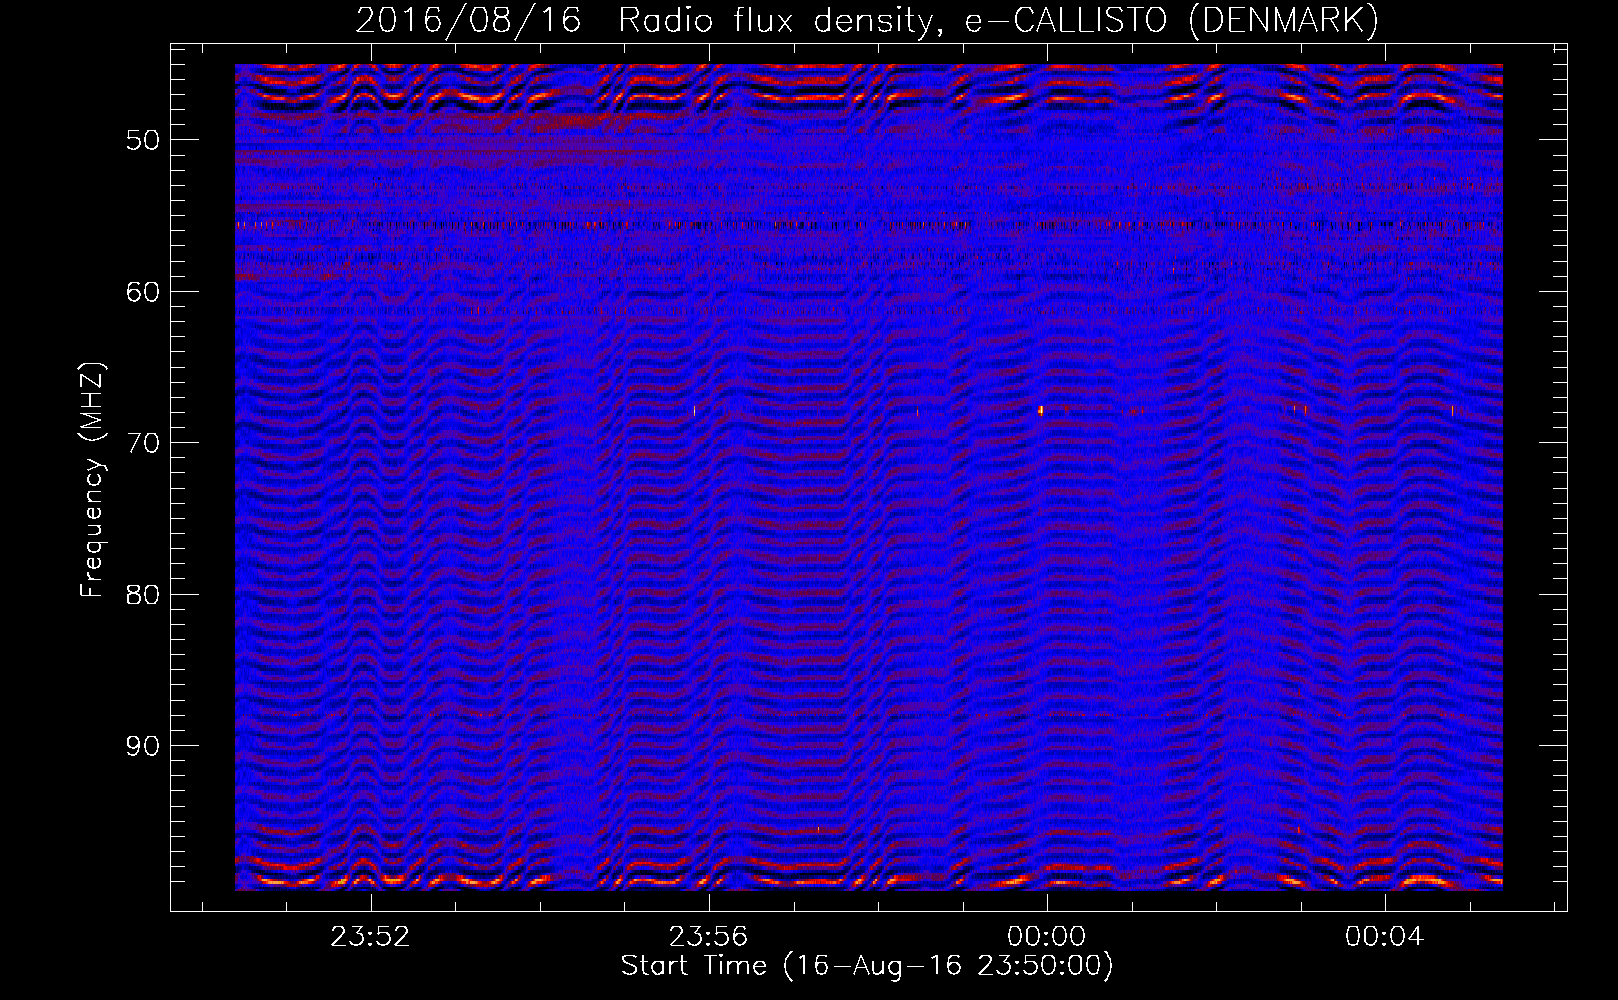Select the Frequency (MHZ) y-axis label
This screenshot has height=1000, width=1618.
click(x=92, y=480)
